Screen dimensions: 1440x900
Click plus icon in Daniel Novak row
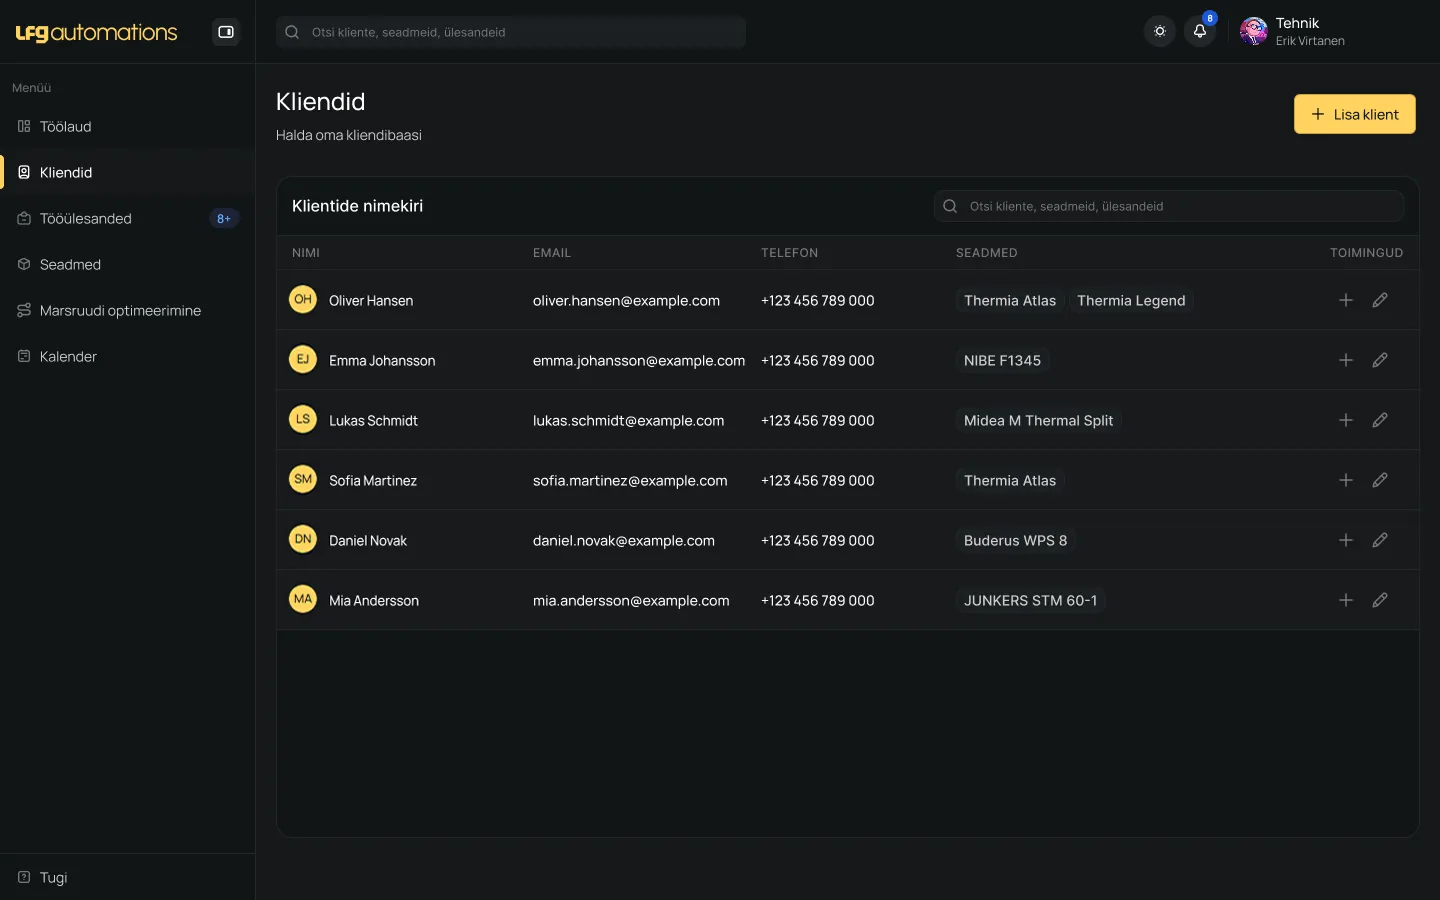1346,540
